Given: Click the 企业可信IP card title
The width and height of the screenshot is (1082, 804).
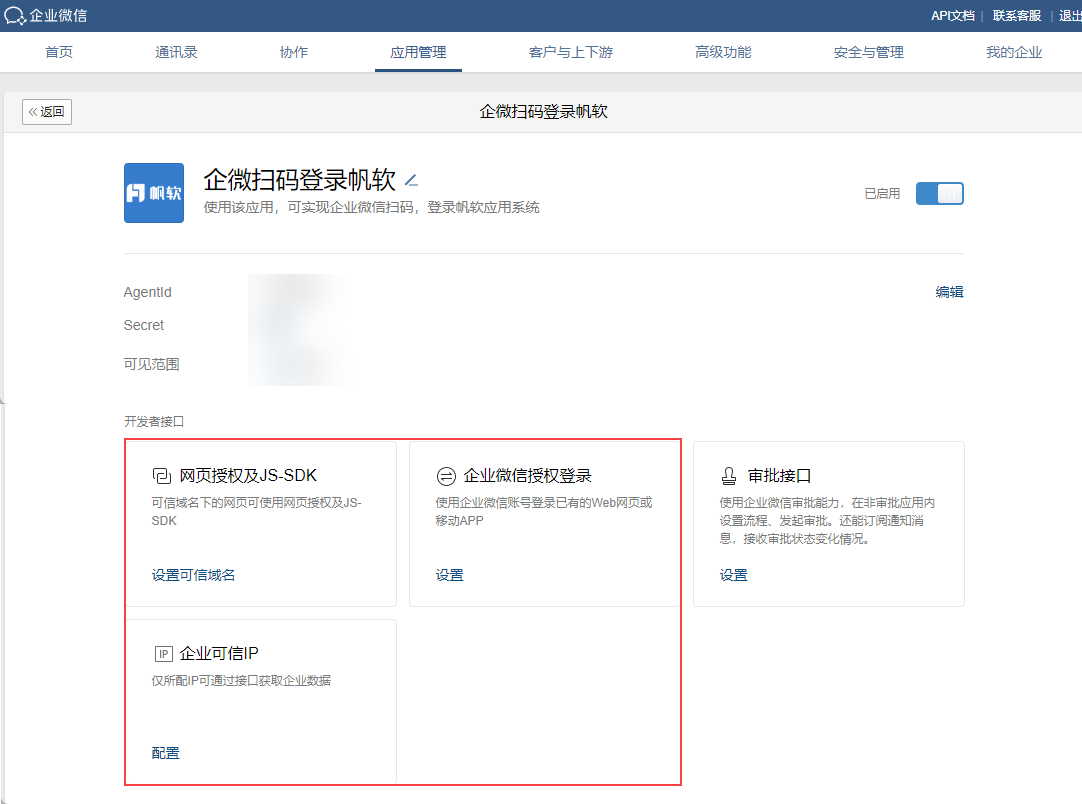Looking at the screenshot, I should 219,653.
